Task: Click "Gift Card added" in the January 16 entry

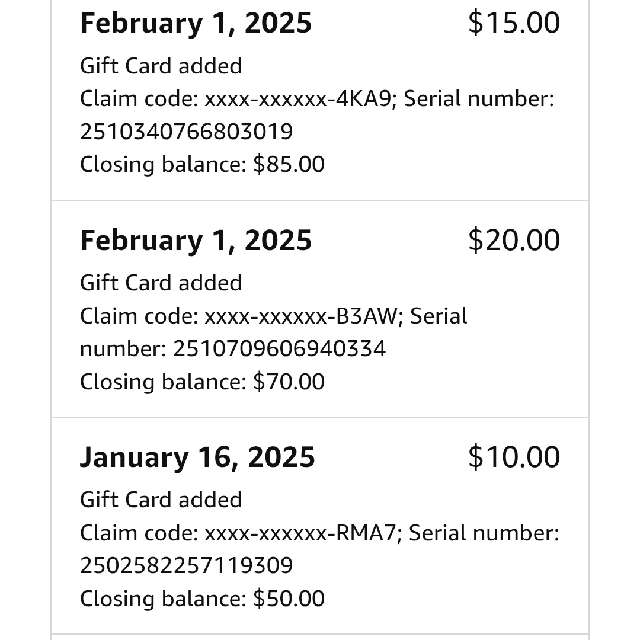Action: [161, 500]
